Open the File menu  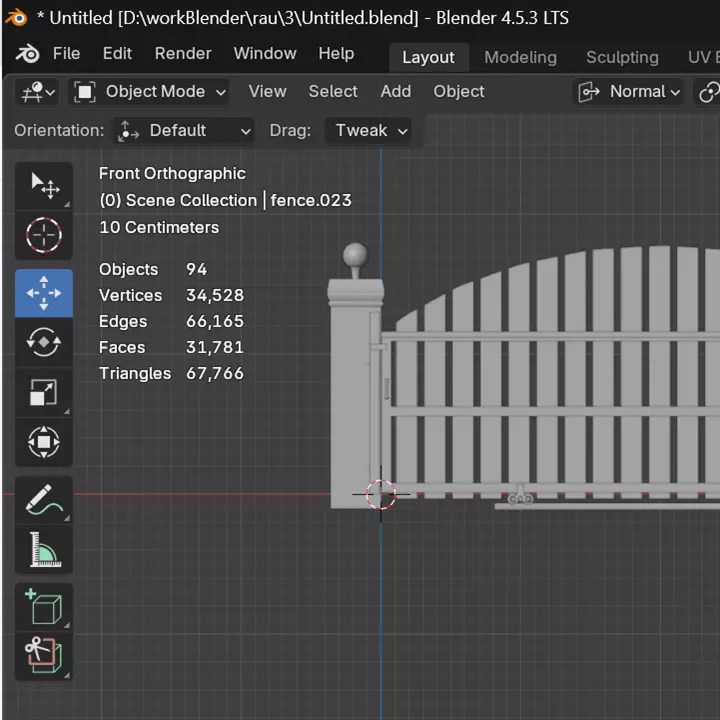66,54
